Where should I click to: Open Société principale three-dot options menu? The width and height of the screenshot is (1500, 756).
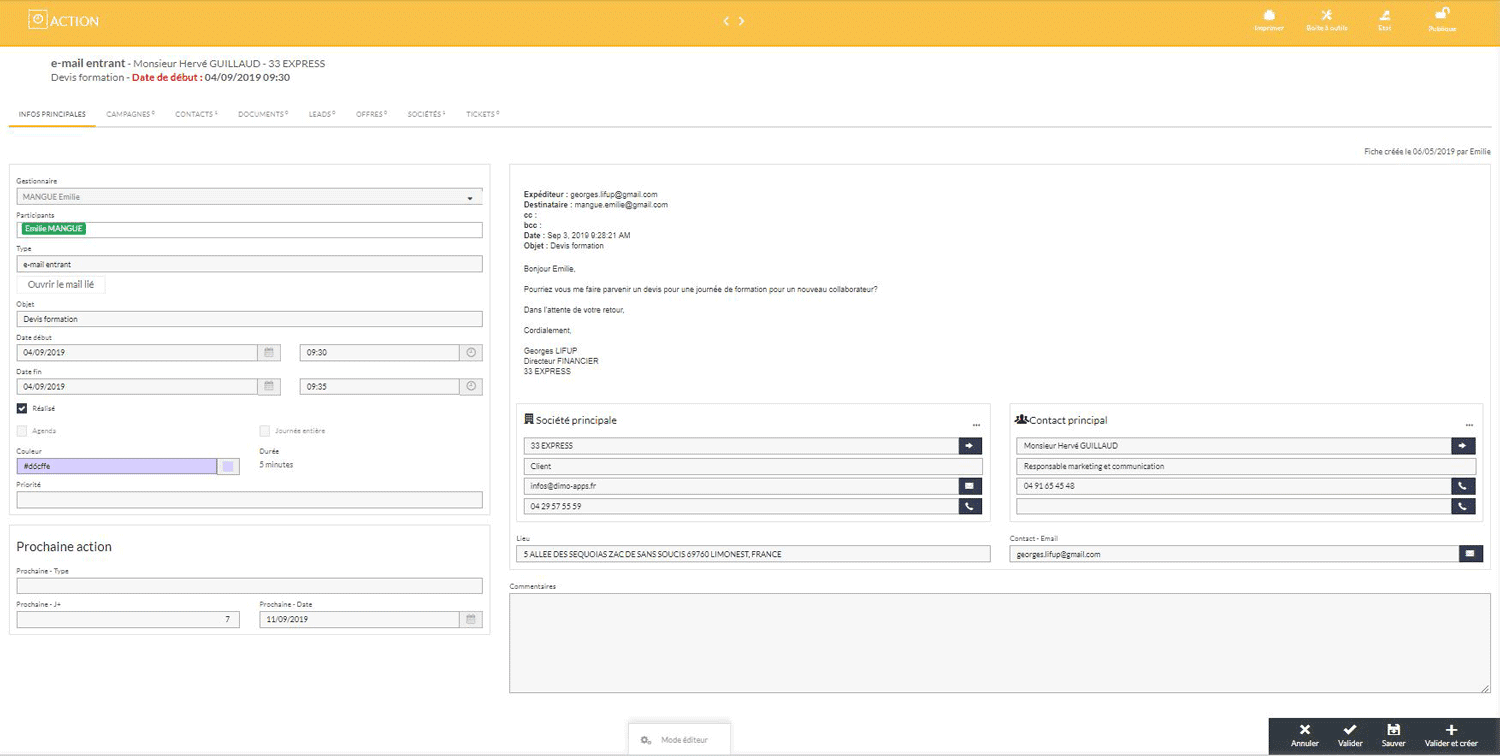point(976,425)
